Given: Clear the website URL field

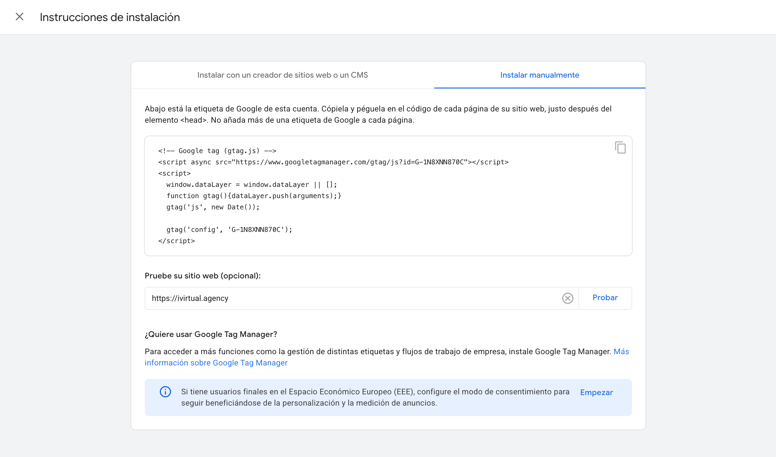Looking at the screenshot, I should [567, 298].
